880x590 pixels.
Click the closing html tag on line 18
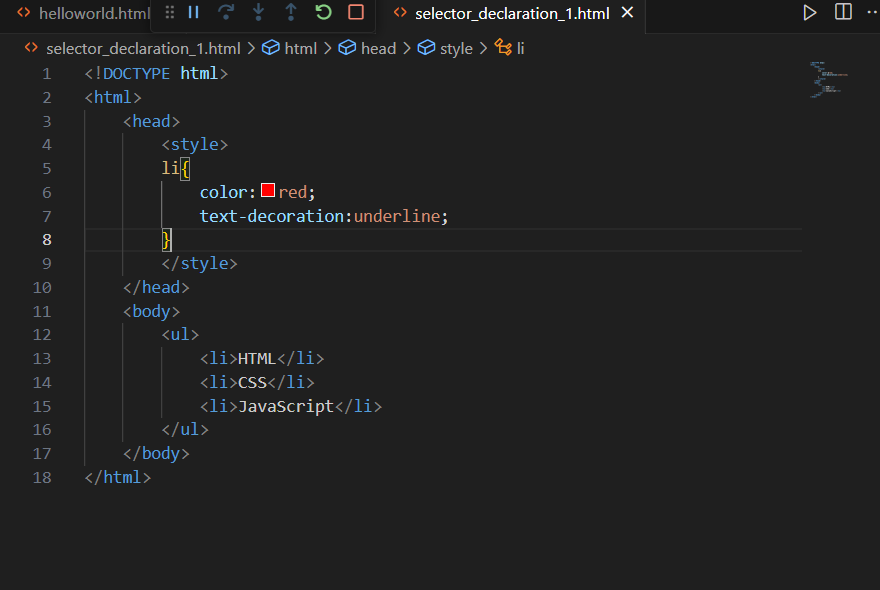[x=118, y=478]
